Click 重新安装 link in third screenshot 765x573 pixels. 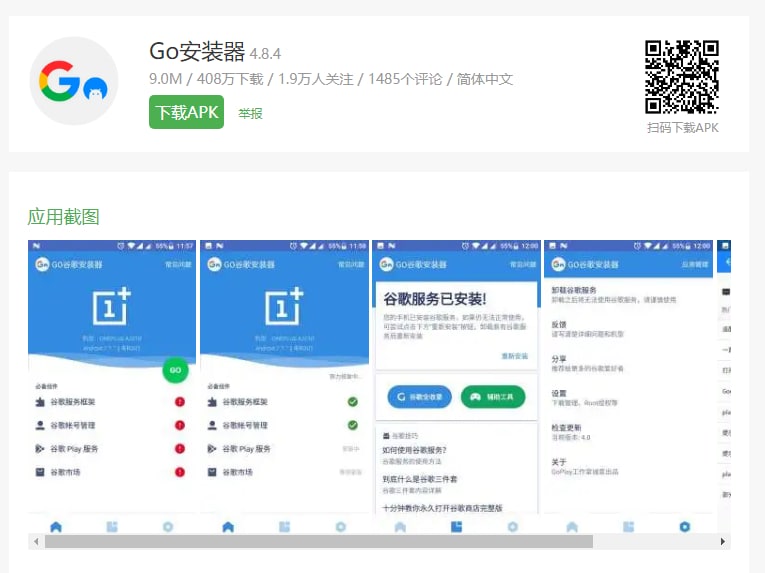(x=515, y=356)
